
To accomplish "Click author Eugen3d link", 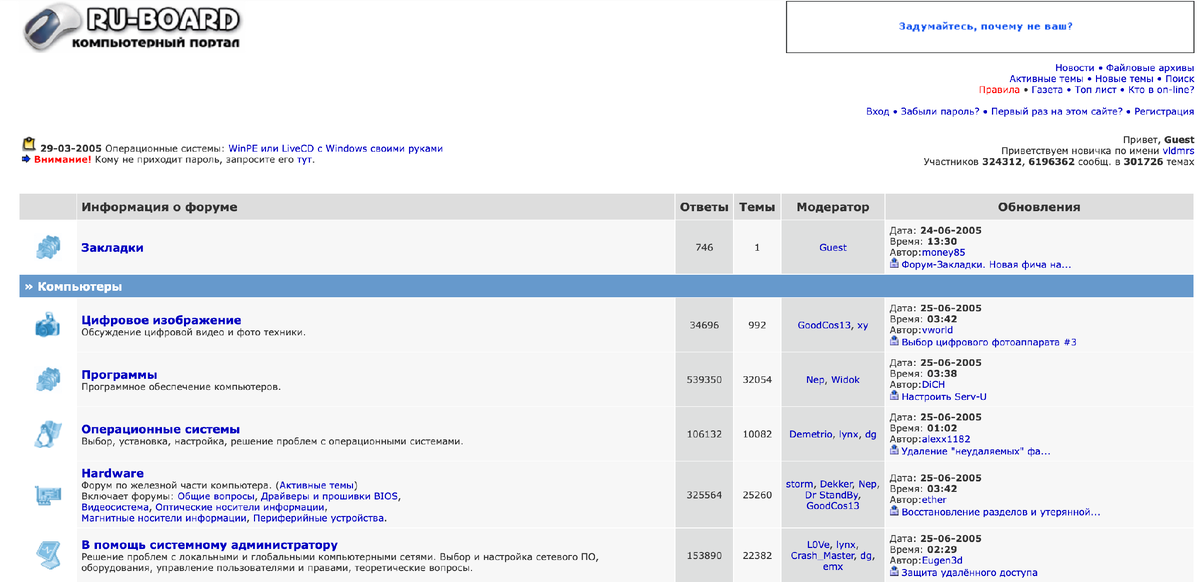I will click(x=943, y=561).
